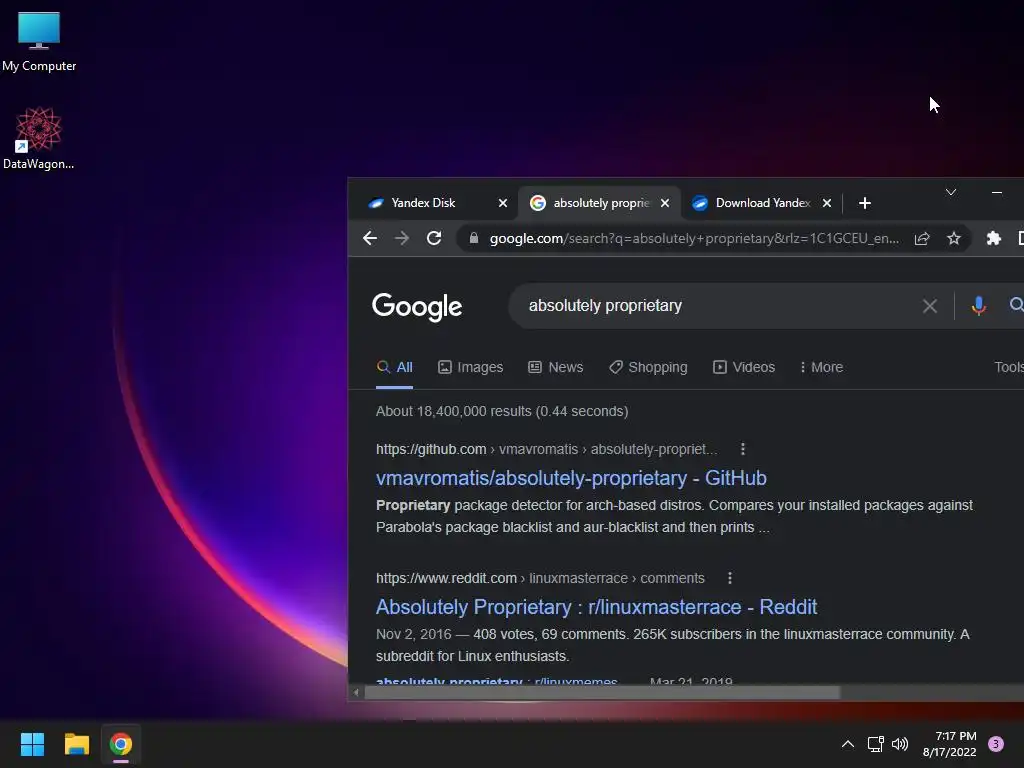Open network status tray icon

point(875,744)
